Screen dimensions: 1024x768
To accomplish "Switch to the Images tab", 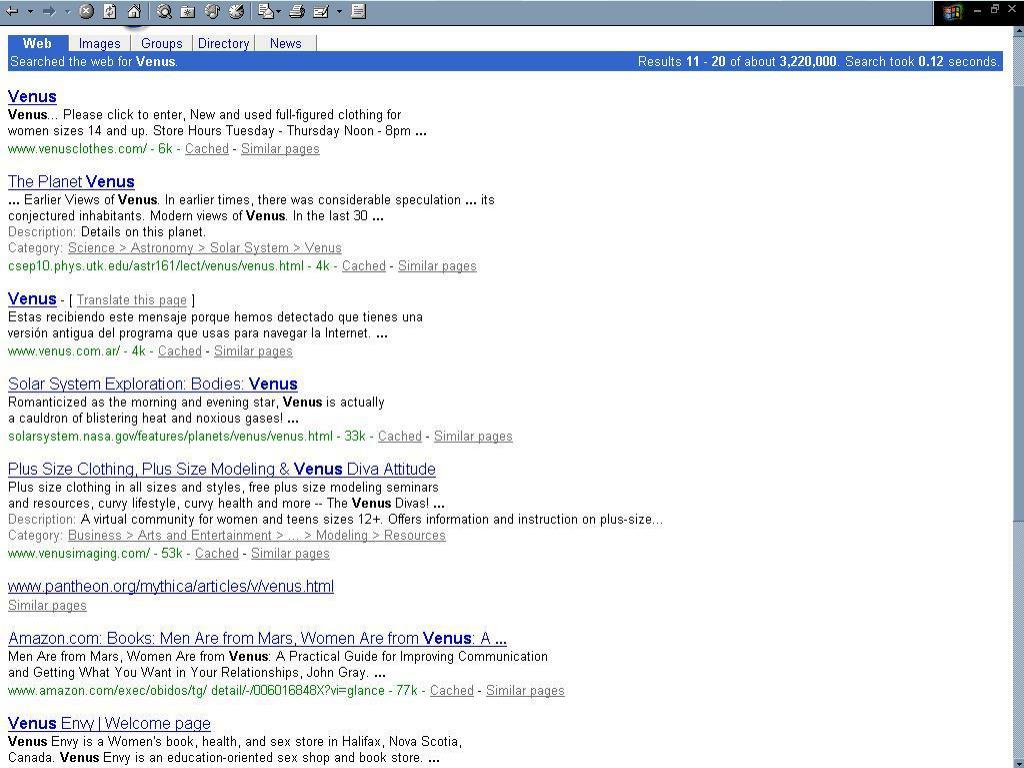I will pos(99,43).
